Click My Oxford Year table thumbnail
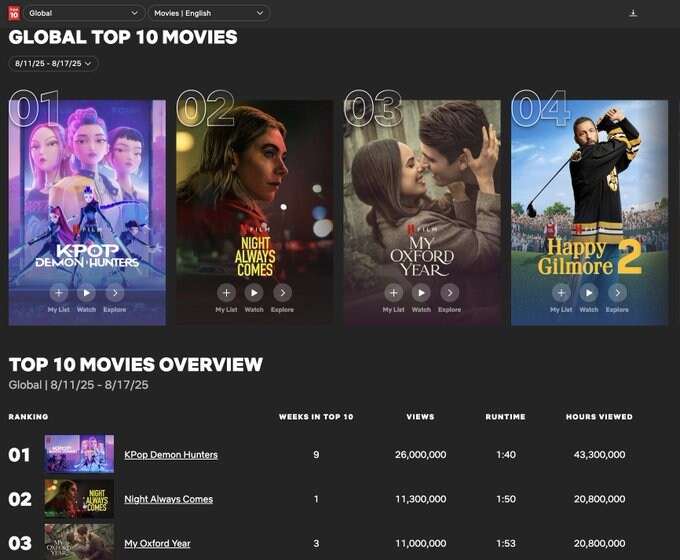Viewport: 680px width, 560px height. coord(79,542)
